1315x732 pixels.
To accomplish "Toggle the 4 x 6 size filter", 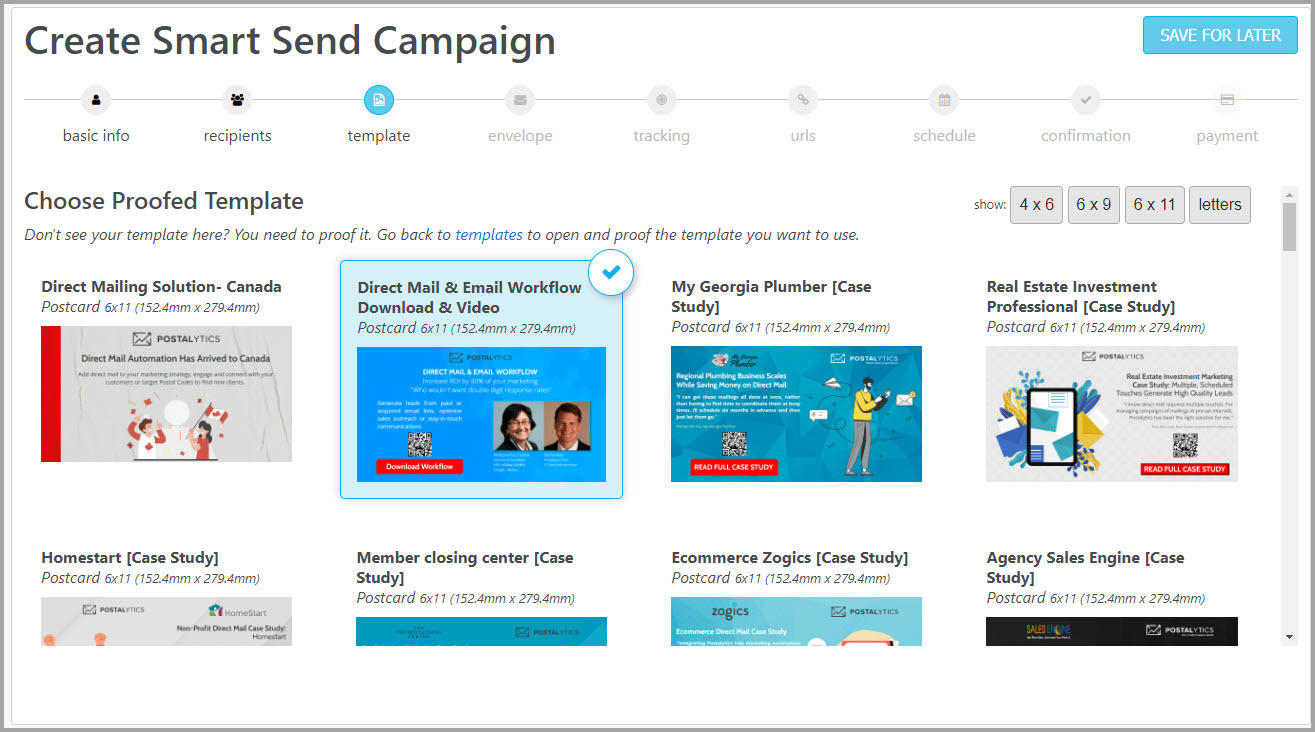I will (x=1036, y=204).
